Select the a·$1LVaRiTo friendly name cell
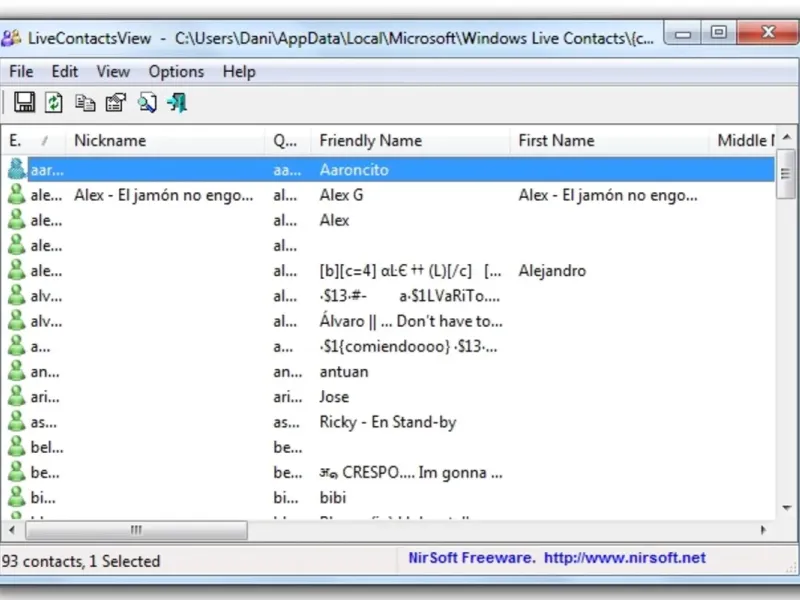800x600 pixels. pyautogui.click(x=410, y=296)
